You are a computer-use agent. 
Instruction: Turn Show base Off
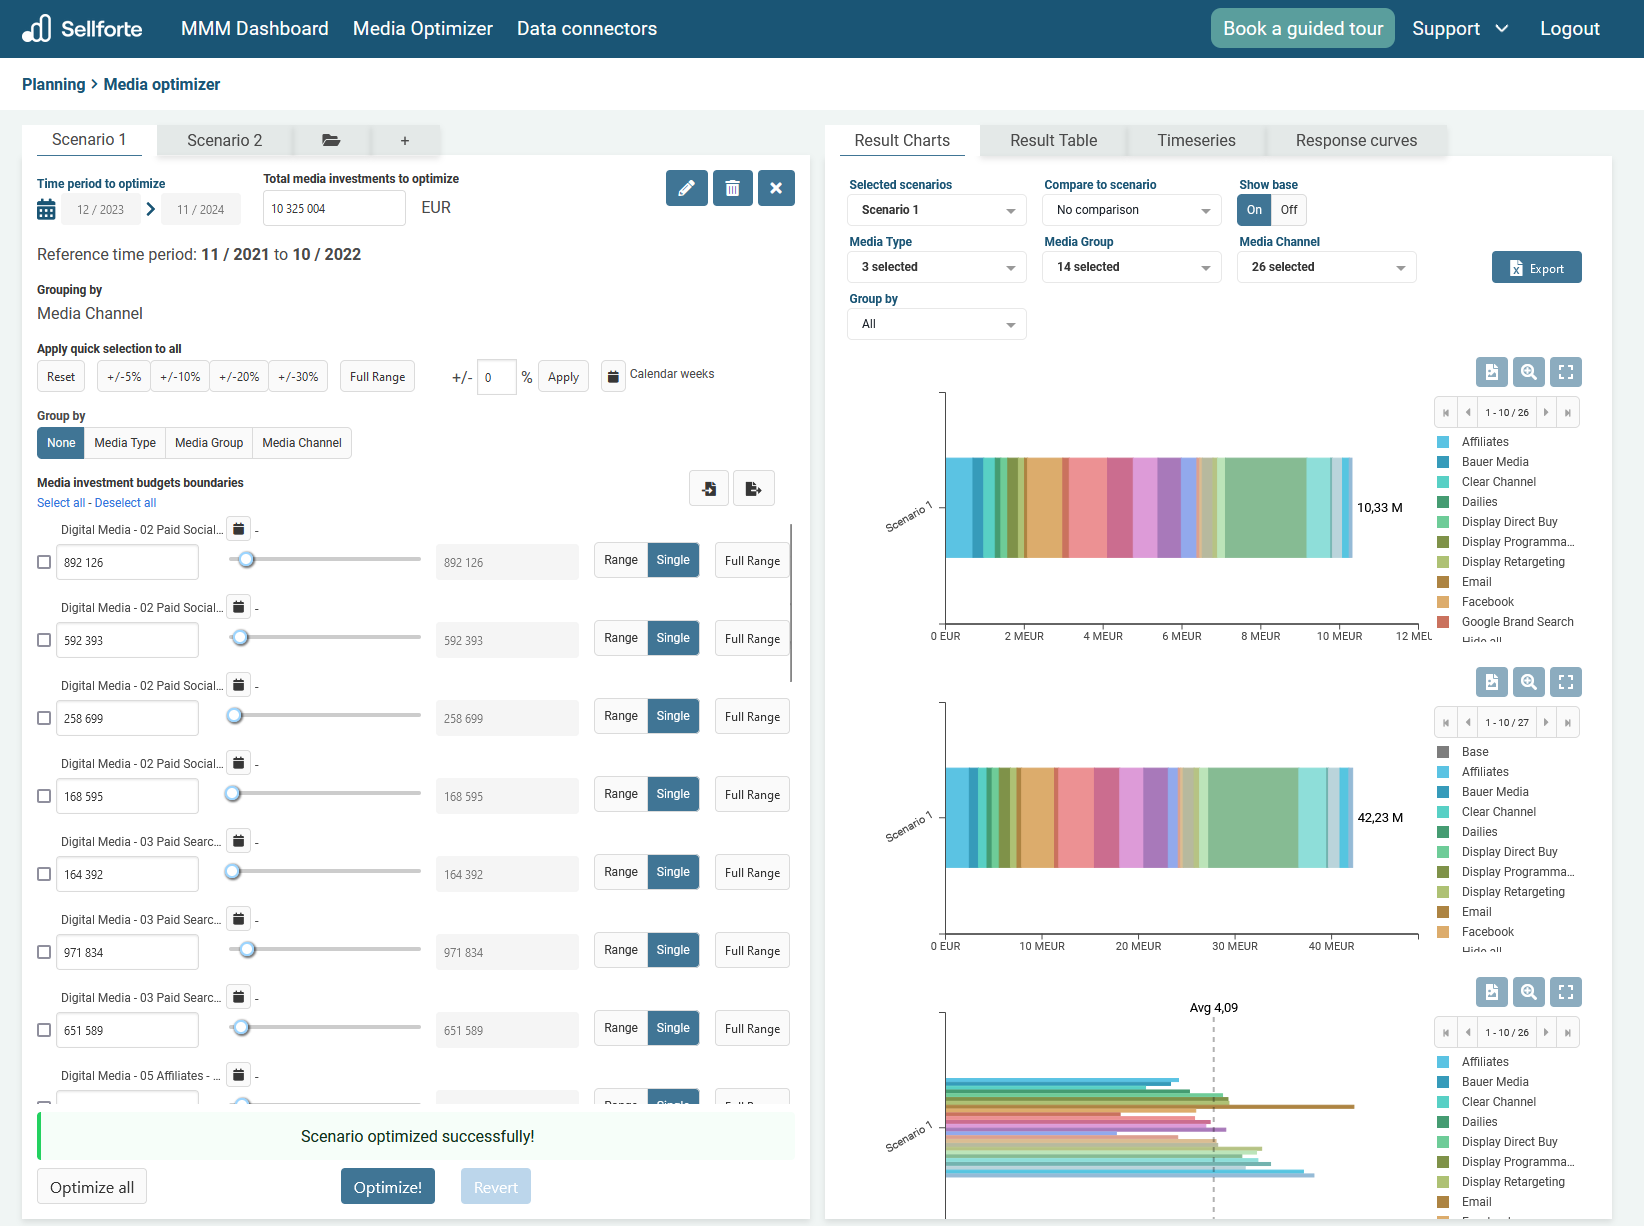point(1288,210)
